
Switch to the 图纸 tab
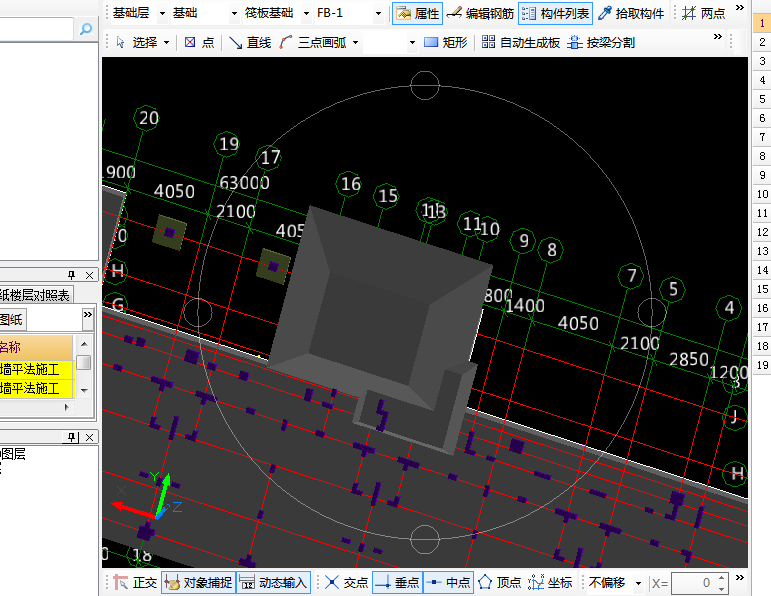pos(12,320)
